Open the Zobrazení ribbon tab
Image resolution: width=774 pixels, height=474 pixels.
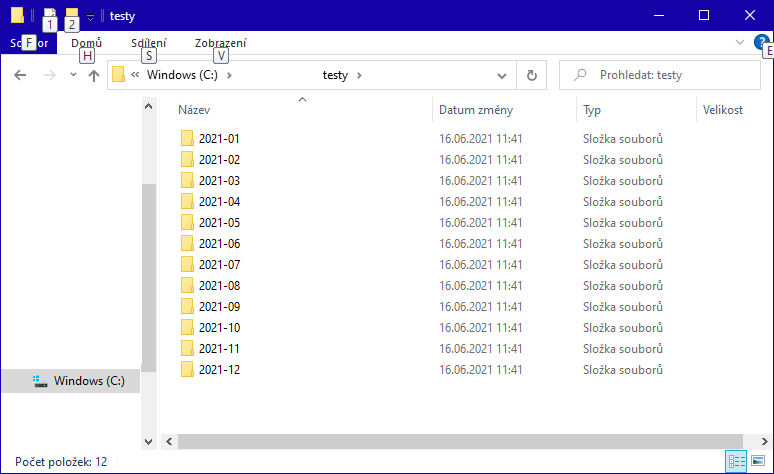pos(221,43)
